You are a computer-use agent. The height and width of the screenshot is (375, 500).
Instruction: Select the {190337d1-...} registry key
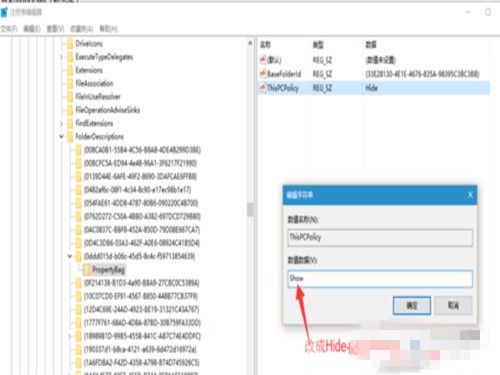140,350
